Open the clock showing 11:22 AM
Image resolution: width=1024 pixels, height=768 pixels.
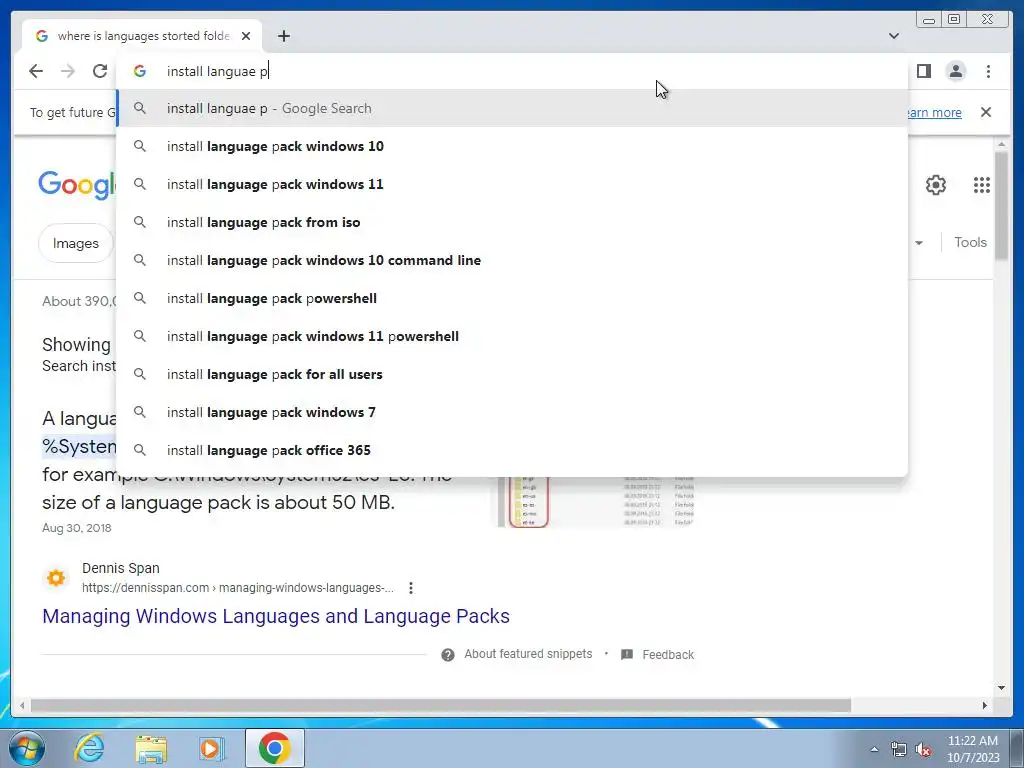[973, 749]
